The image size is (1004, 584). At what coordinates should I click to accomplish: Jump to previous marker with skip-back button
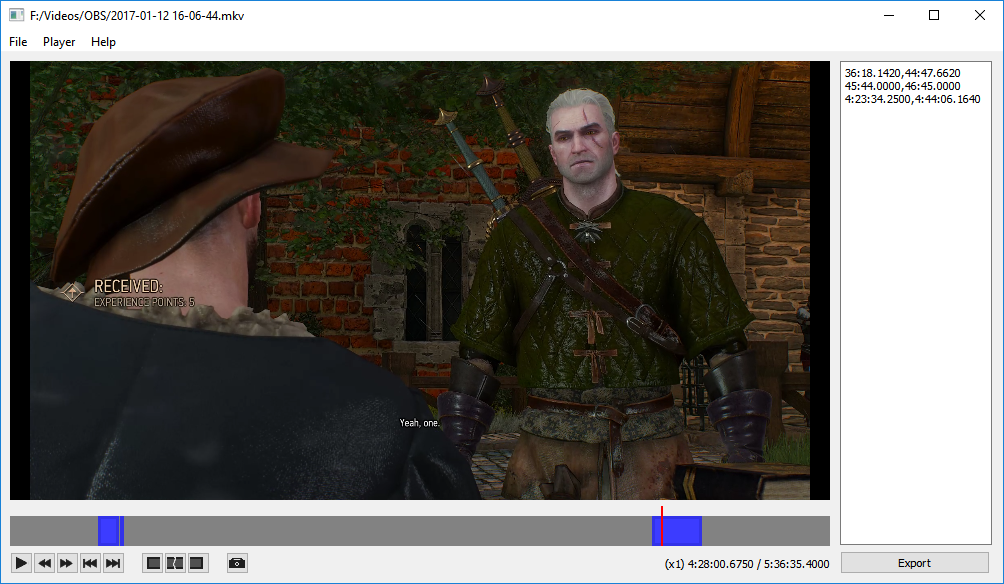pyautogui.click(x=90, y=564)
